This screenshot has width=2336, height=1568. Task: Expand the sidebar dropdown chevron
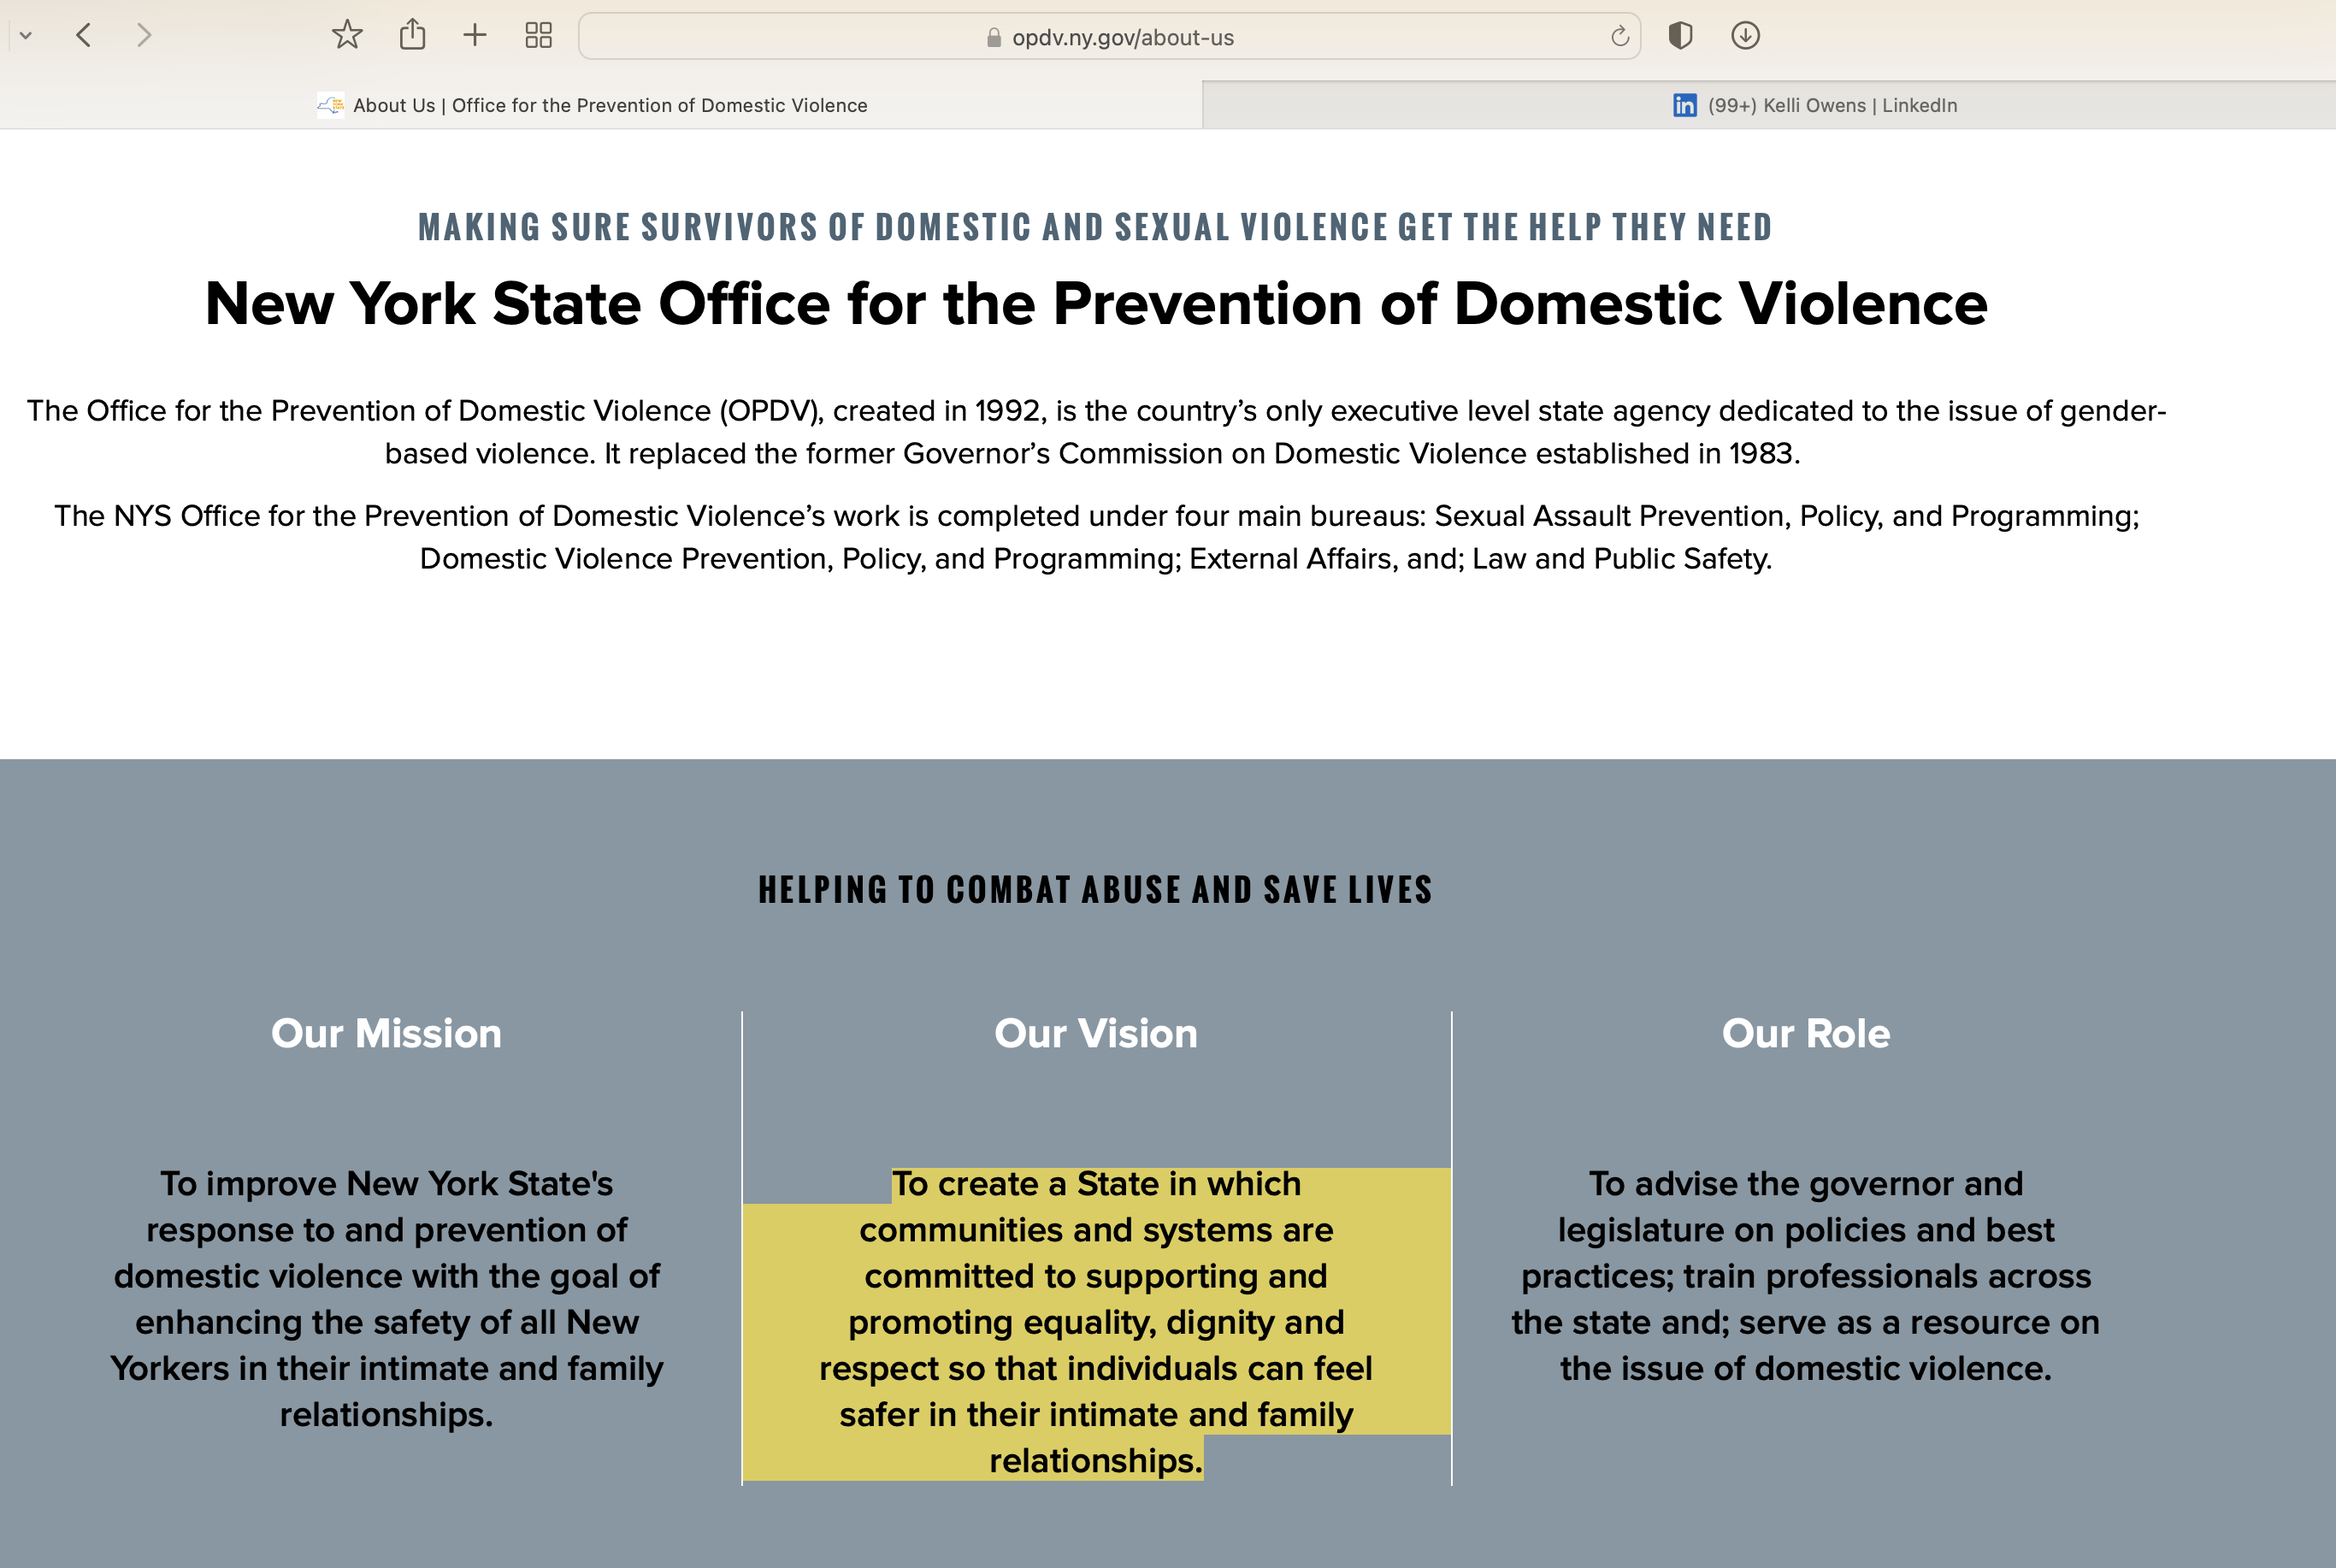(x=26, y=36)
